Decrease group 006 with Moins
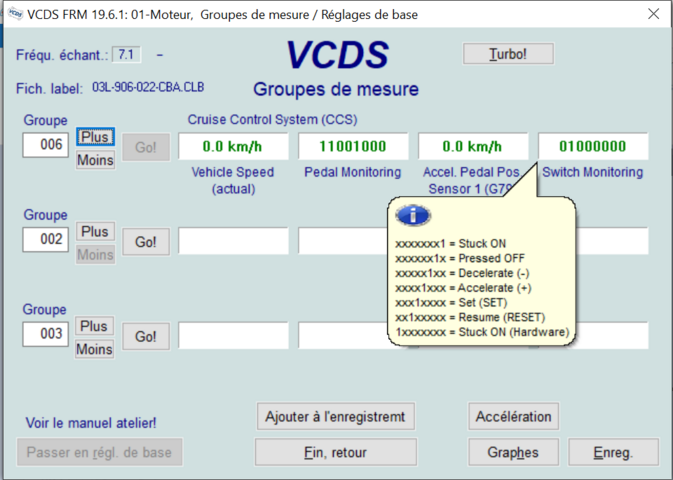This screenshot has height=480, width=673. (x=95, y=160)
